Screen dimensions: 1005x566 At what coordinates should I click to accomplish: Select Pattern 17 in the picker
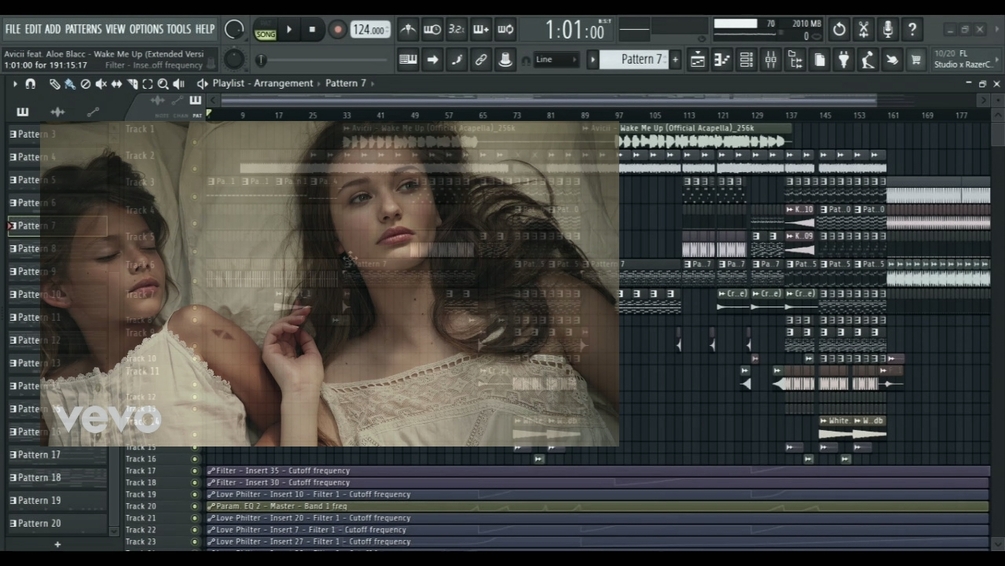click(x=57, y=454)
